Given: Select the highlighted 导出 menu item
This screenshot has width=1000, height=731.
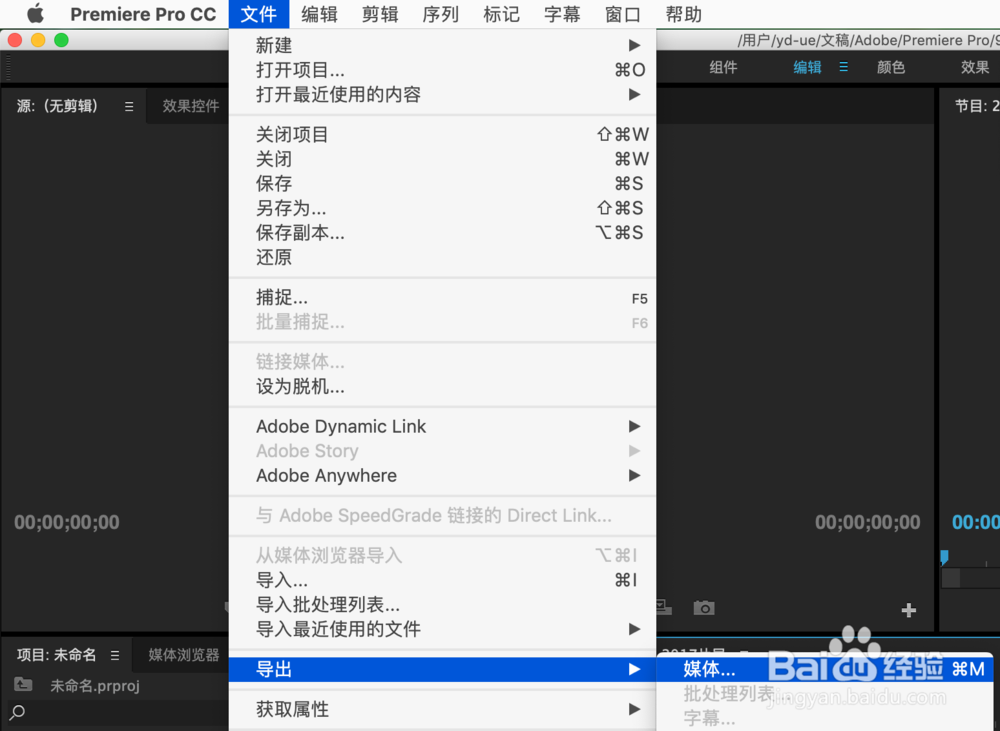Looking at the screenshot, I should coord(442,669).
